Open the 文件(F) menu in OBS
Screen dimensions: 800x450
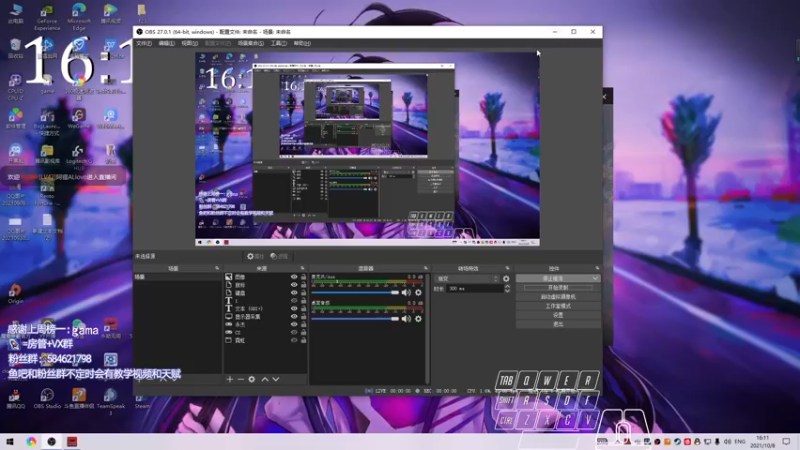tap(143, 43)
